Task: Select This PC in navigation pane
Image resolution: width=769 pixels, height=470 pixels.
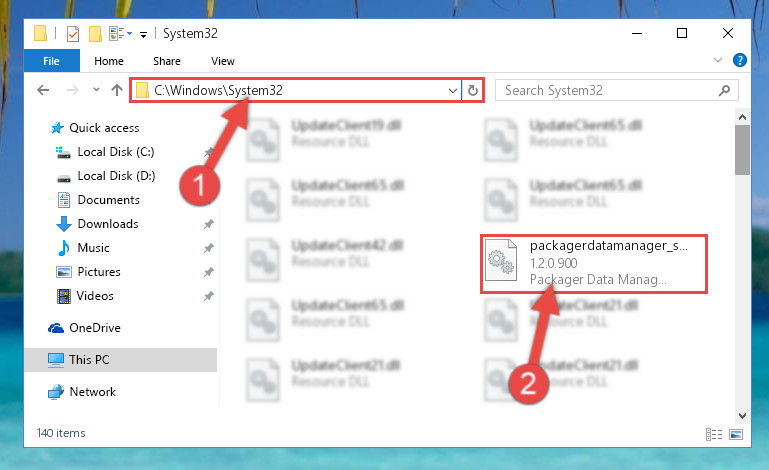Action: point(121,360)
